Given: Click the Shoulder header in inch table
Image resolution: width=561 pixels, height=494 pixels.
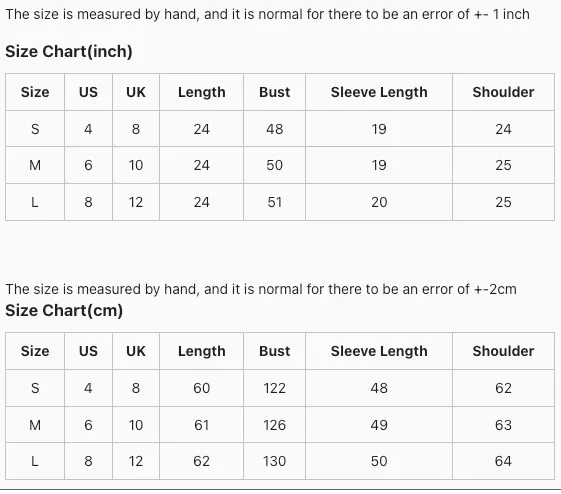Looking at the screenshot, I should coord(503,92).
